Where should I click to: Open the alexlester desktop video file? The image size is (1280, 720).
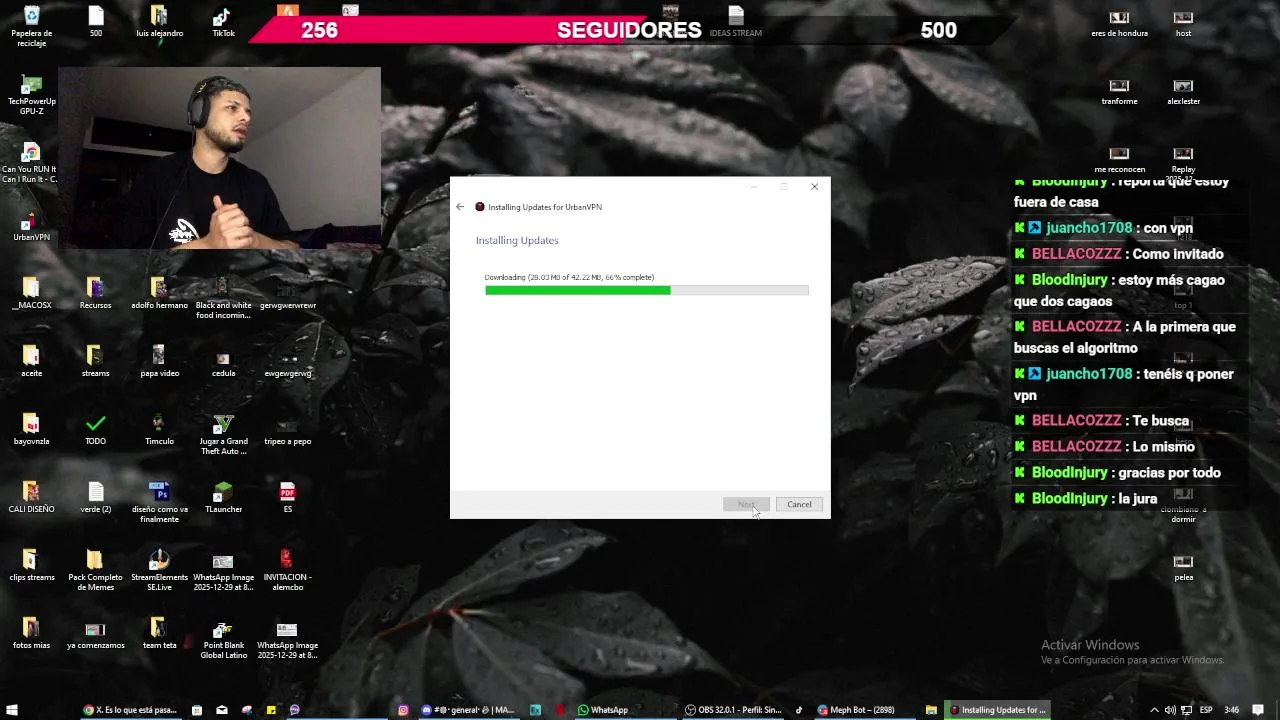coord(1183,92)
